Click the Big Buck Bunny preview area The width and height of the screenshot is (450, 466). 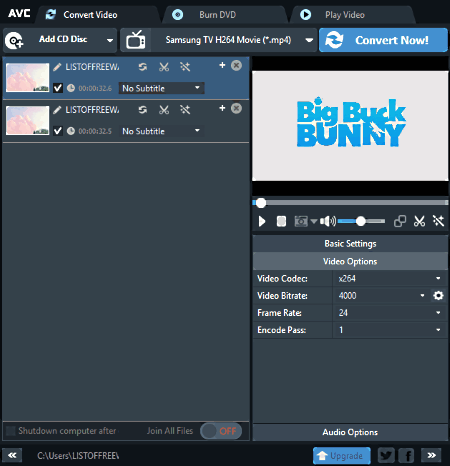350,126
